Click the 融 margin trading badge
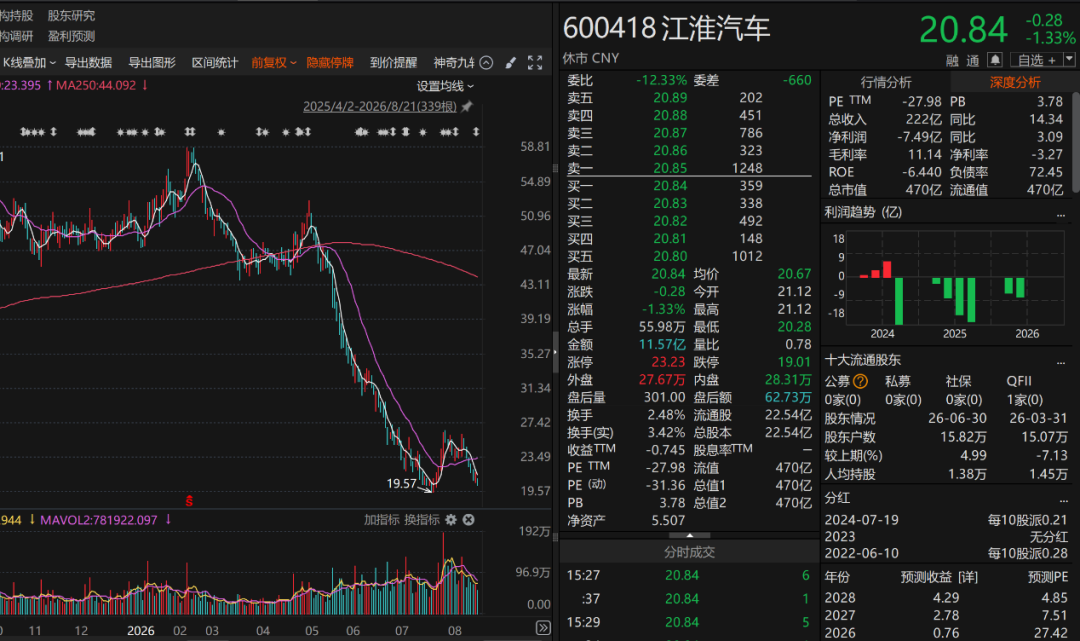The height and width of the screenshot is (641, 1080). 952,61
